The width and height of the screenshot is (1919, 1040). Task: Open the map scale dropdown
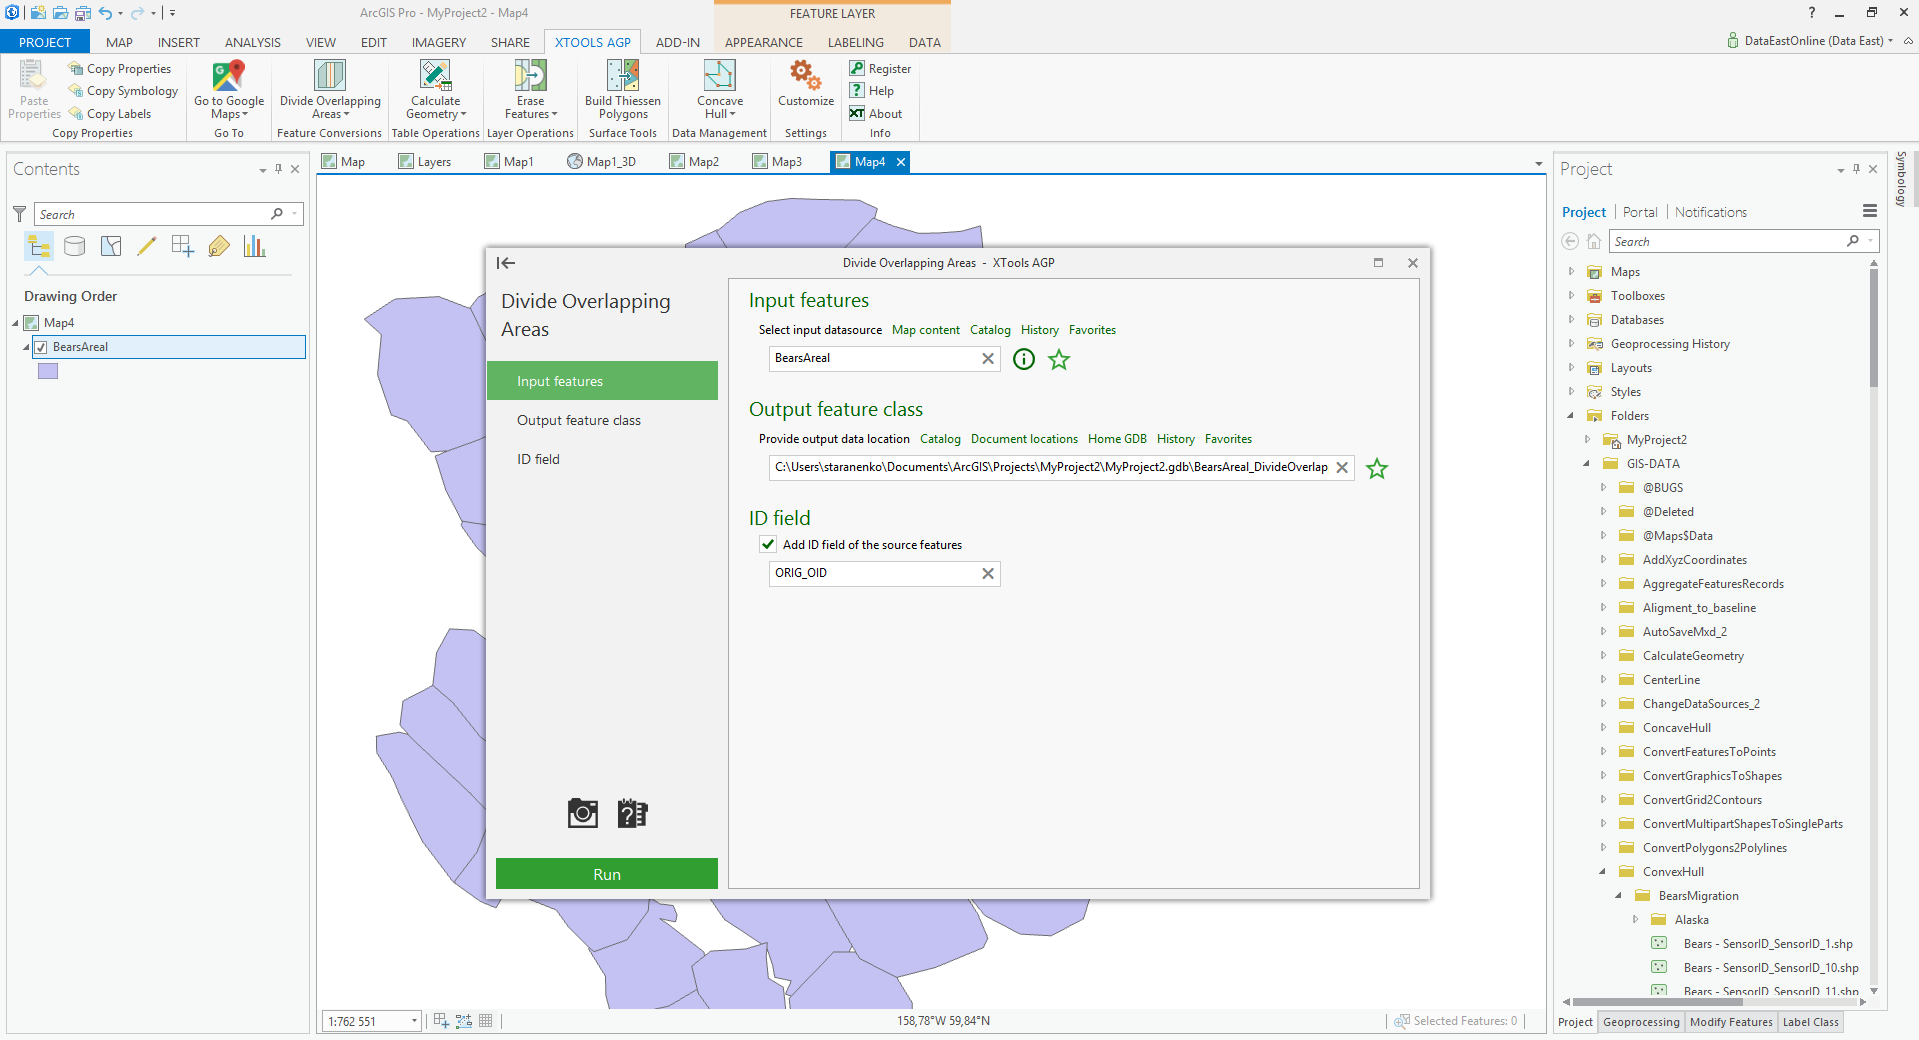414,1021
